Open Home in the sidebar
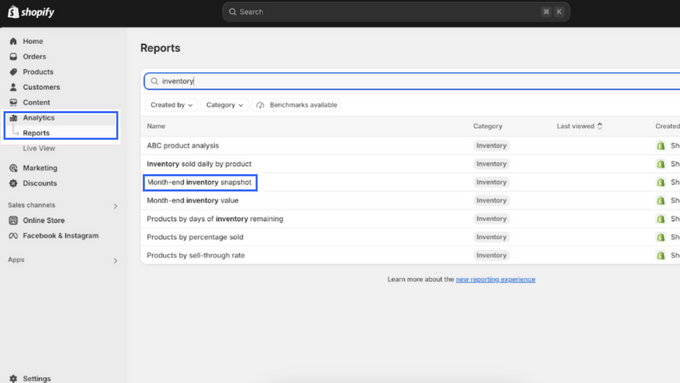This screenshot has height=383, width=680. pyautogui.click(x=33, y=41)
